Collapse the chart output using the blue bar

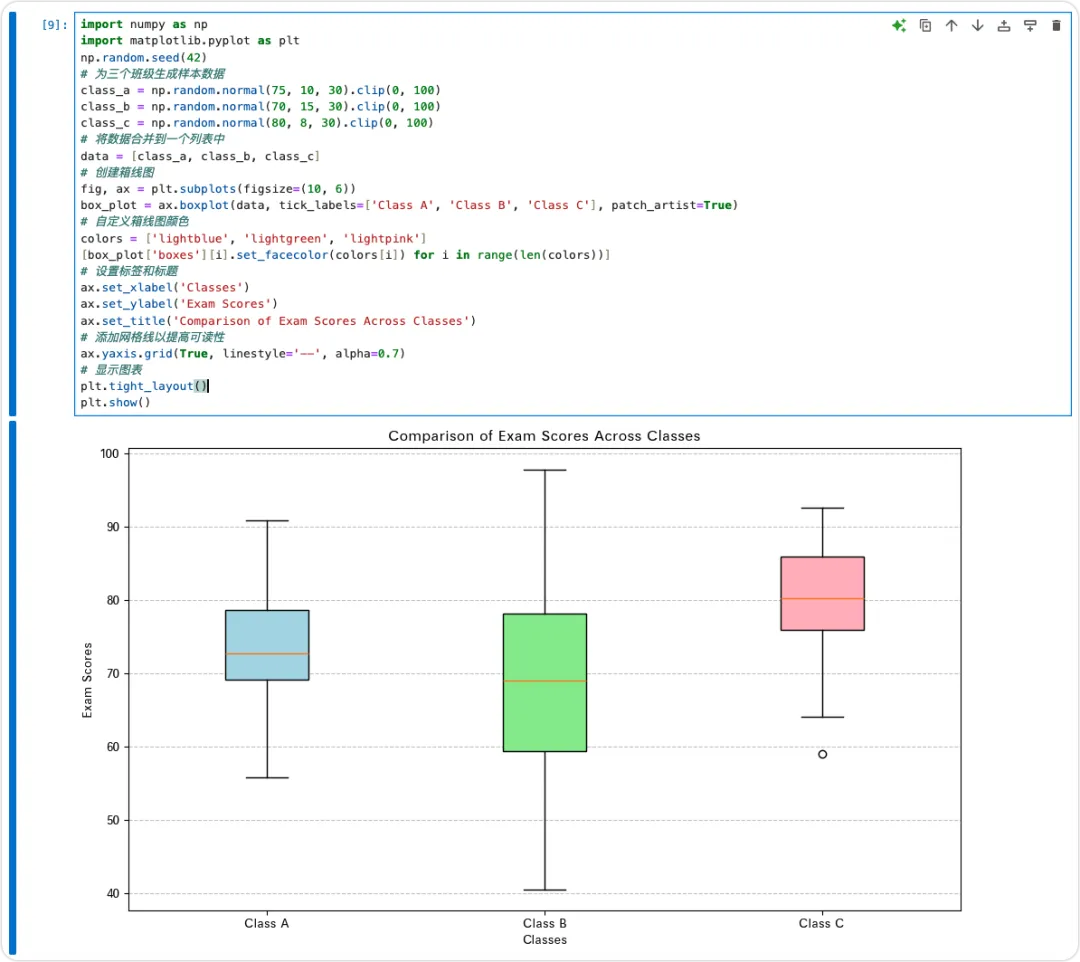pos(12,687)
